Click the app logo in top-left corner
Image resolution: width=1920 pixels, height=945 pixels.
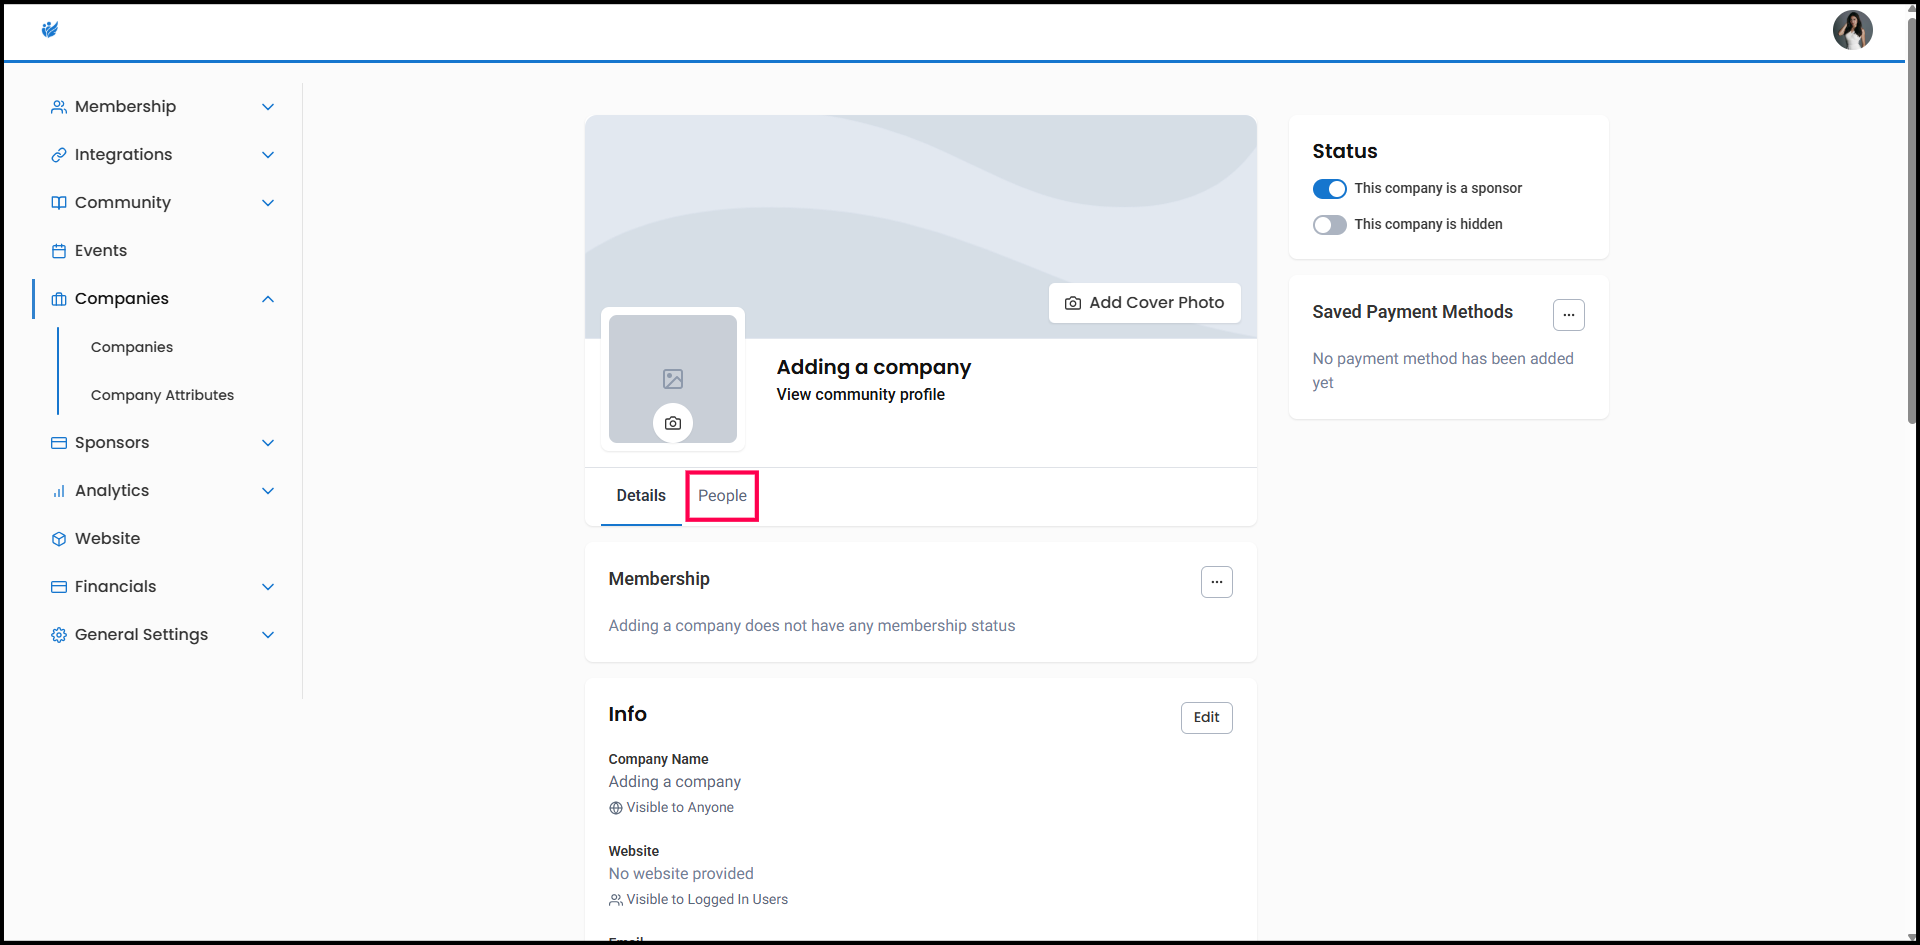tap(50, 30)
